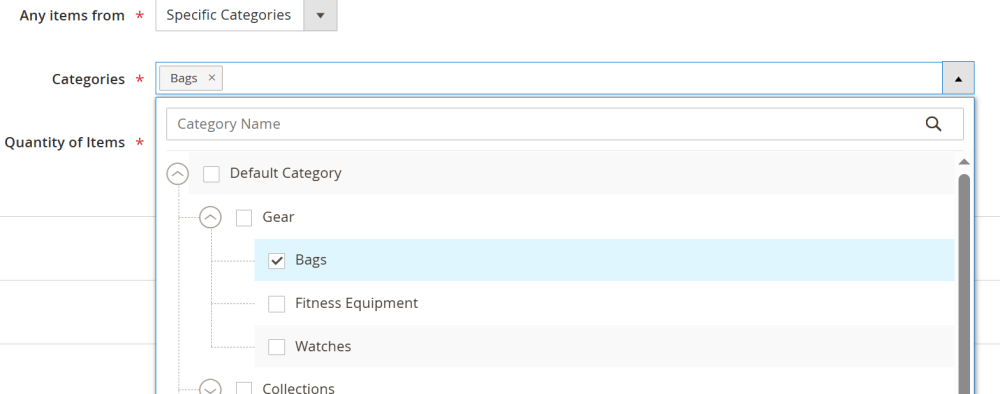Focus the Category Name search field
This screenshot has height=394, width=1000.
564,124
